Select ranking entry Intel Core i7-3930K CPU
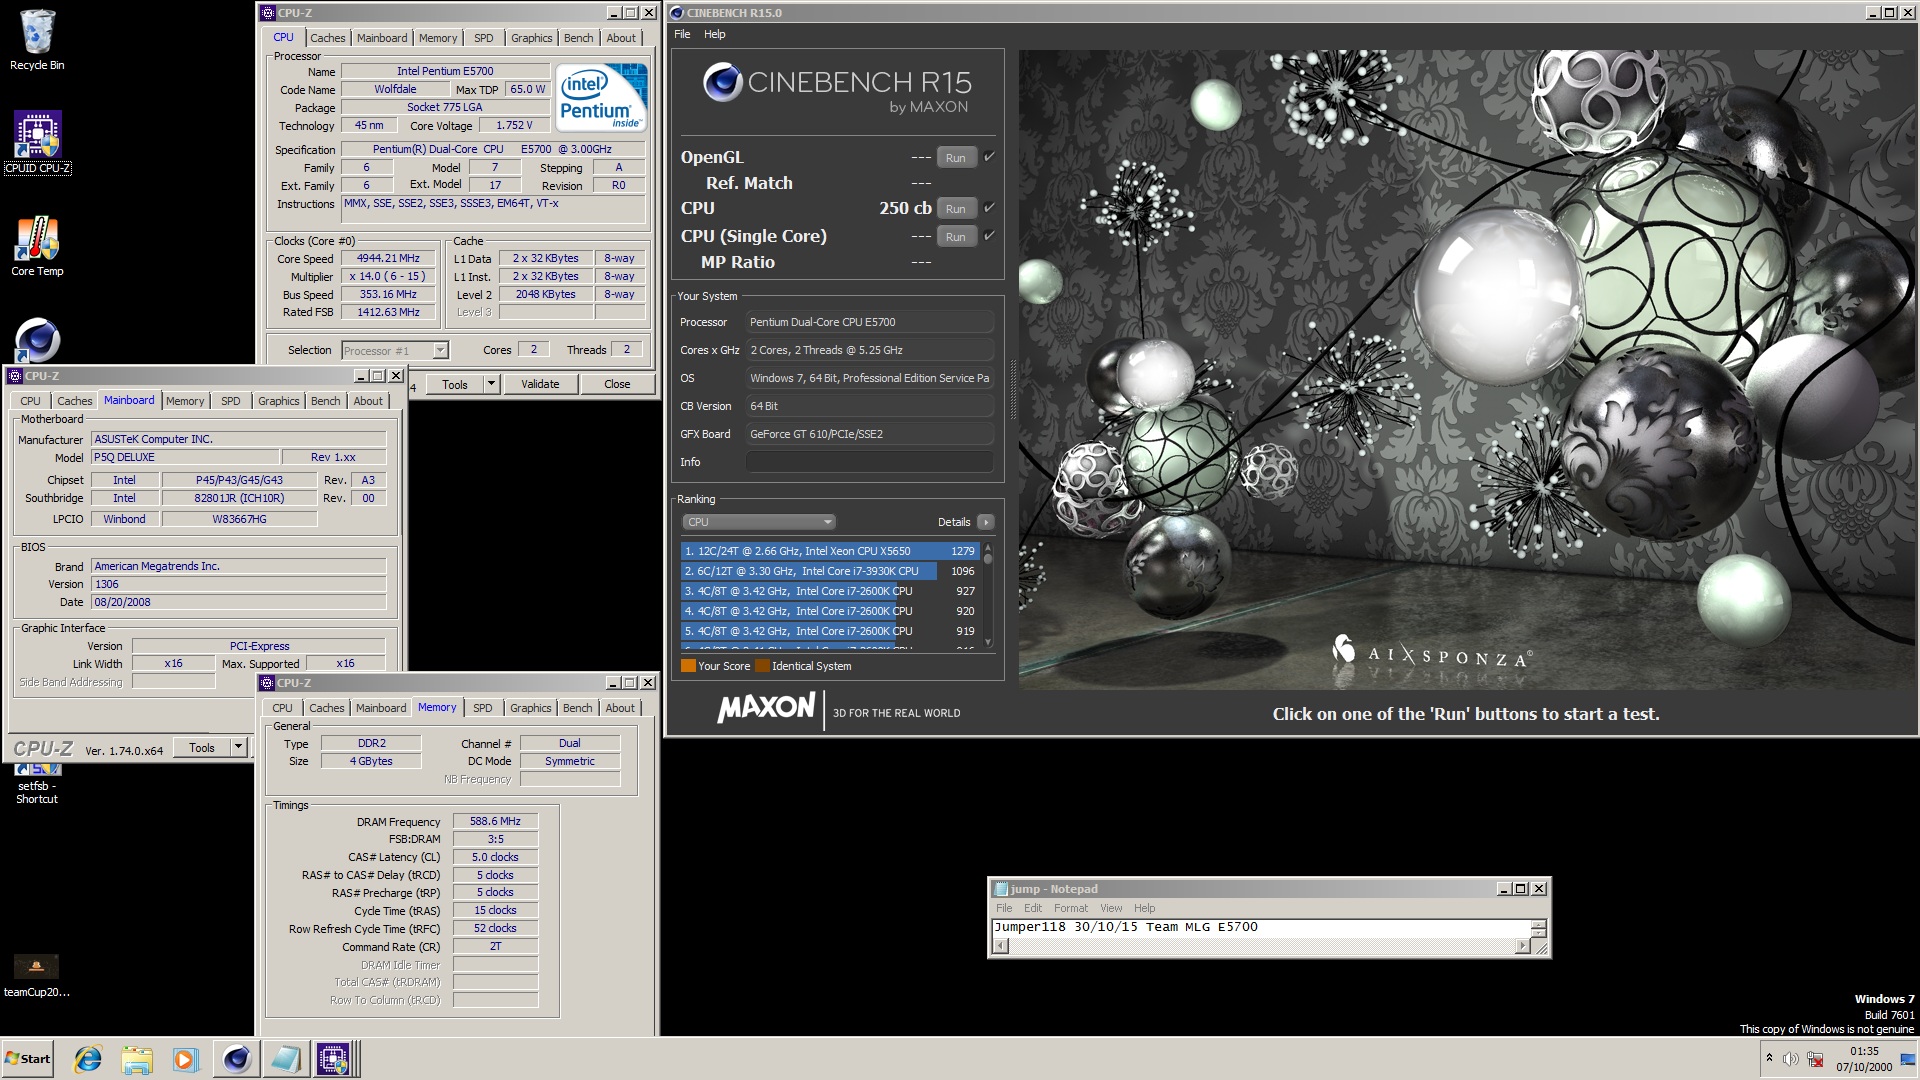 829,571
